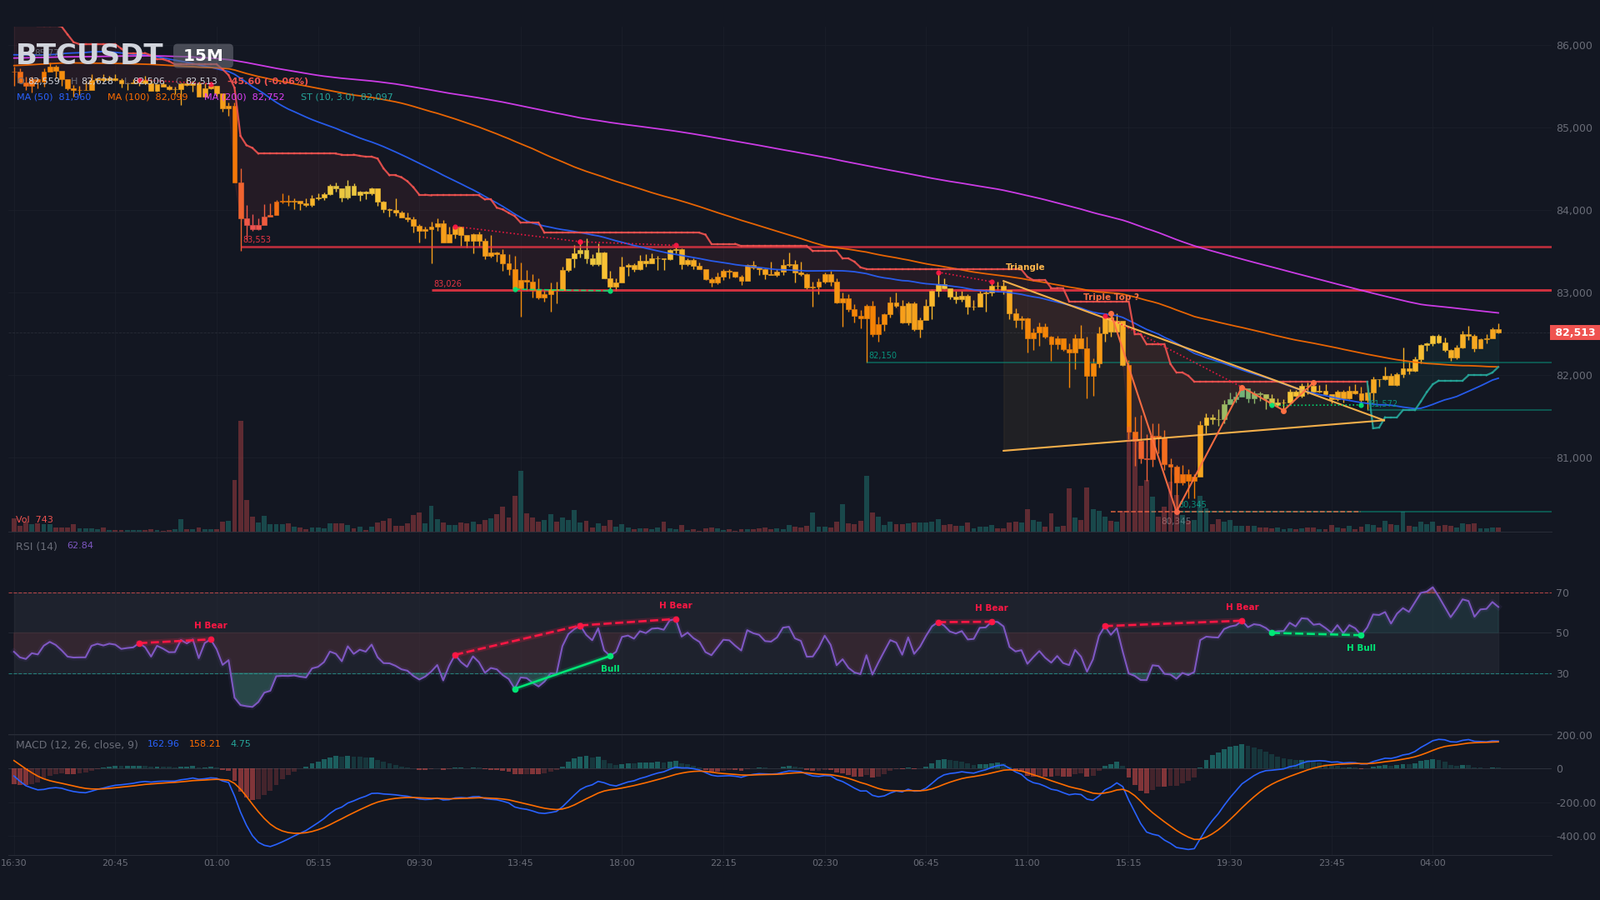The image size is (1600, 900).
Task: Click the green Bull label in RSI panel
Action: coord(610,669)
